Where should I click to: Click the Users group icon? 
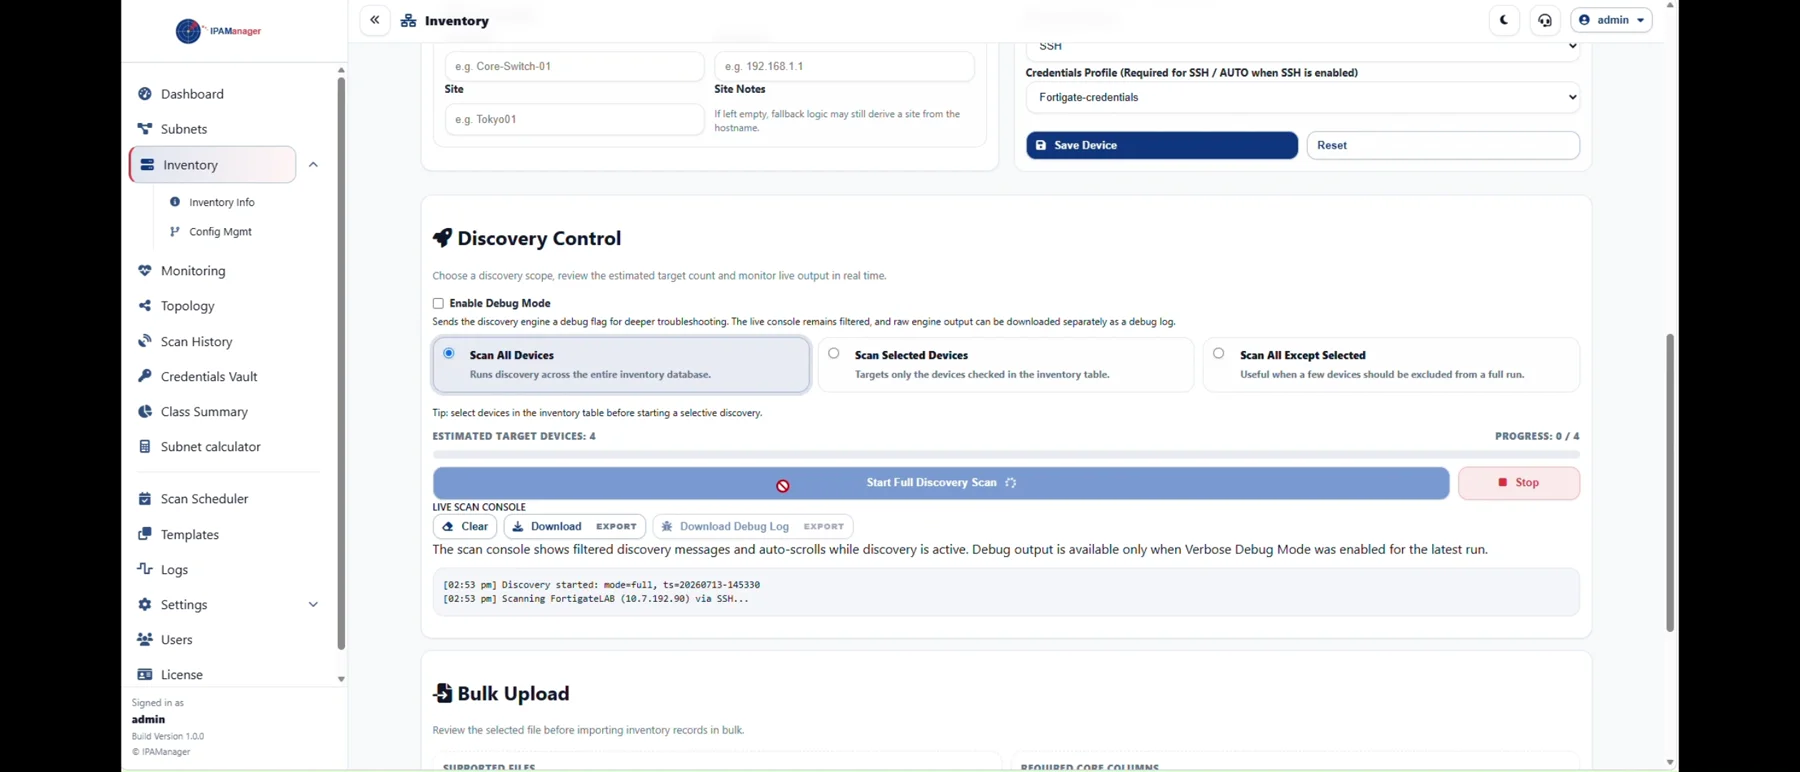[145, 640]
